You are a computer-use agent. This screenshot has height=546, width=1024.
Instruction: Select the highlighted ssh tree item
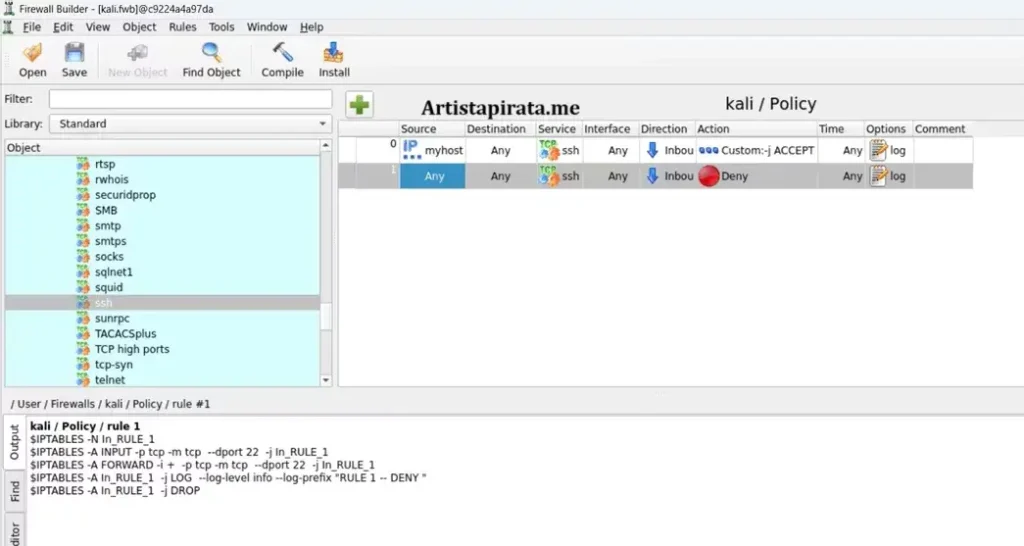click(x=163, y=303)
